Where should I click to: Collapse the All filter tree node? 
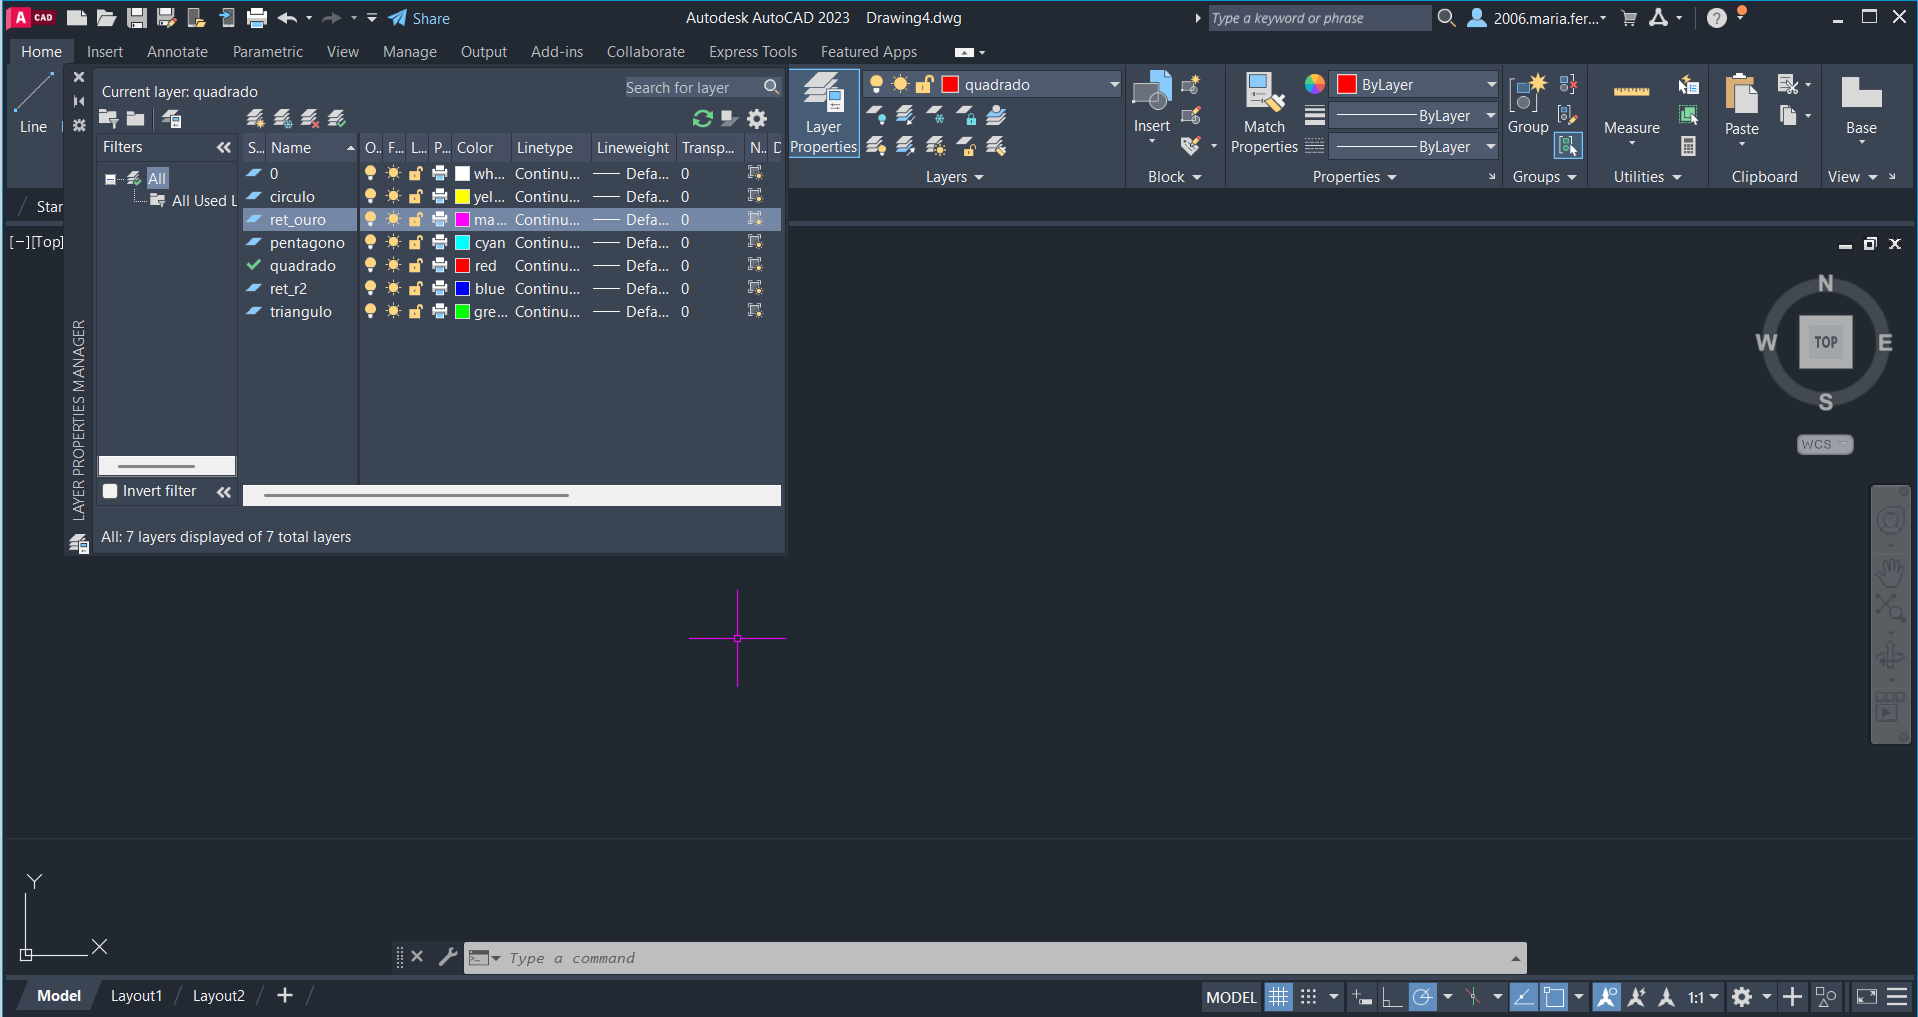pyautogui.click(x=110, y=179)
